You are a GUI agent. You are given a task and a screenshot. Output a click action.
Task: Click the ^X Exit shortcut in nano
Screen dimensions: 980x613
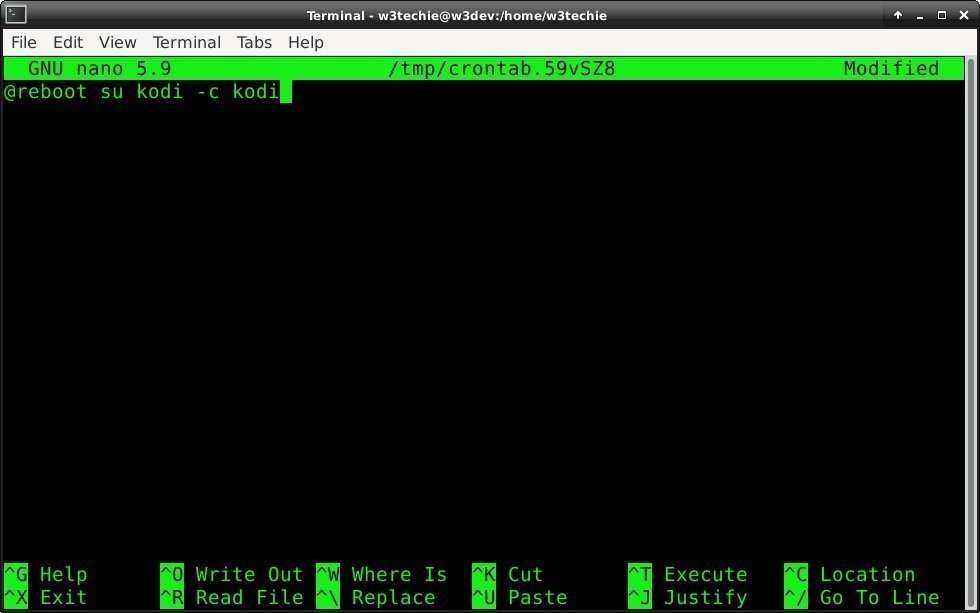click(45, 597)
